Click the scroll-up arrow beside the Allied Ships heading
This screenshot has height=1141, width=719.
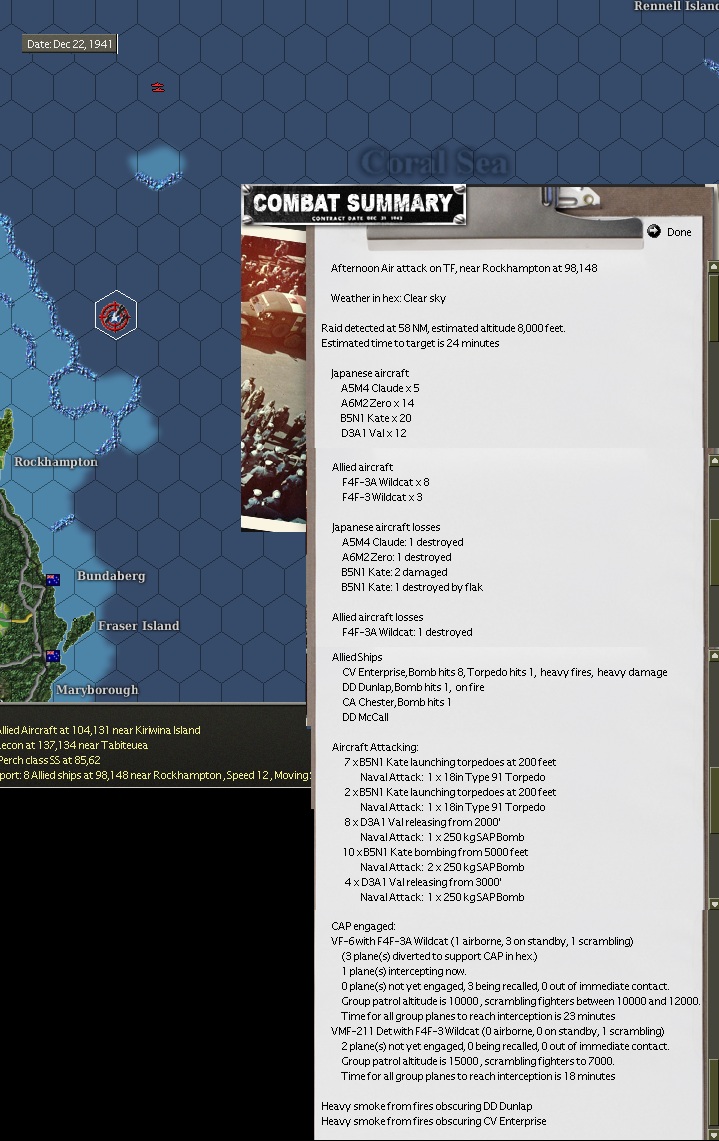coord(713,656)
